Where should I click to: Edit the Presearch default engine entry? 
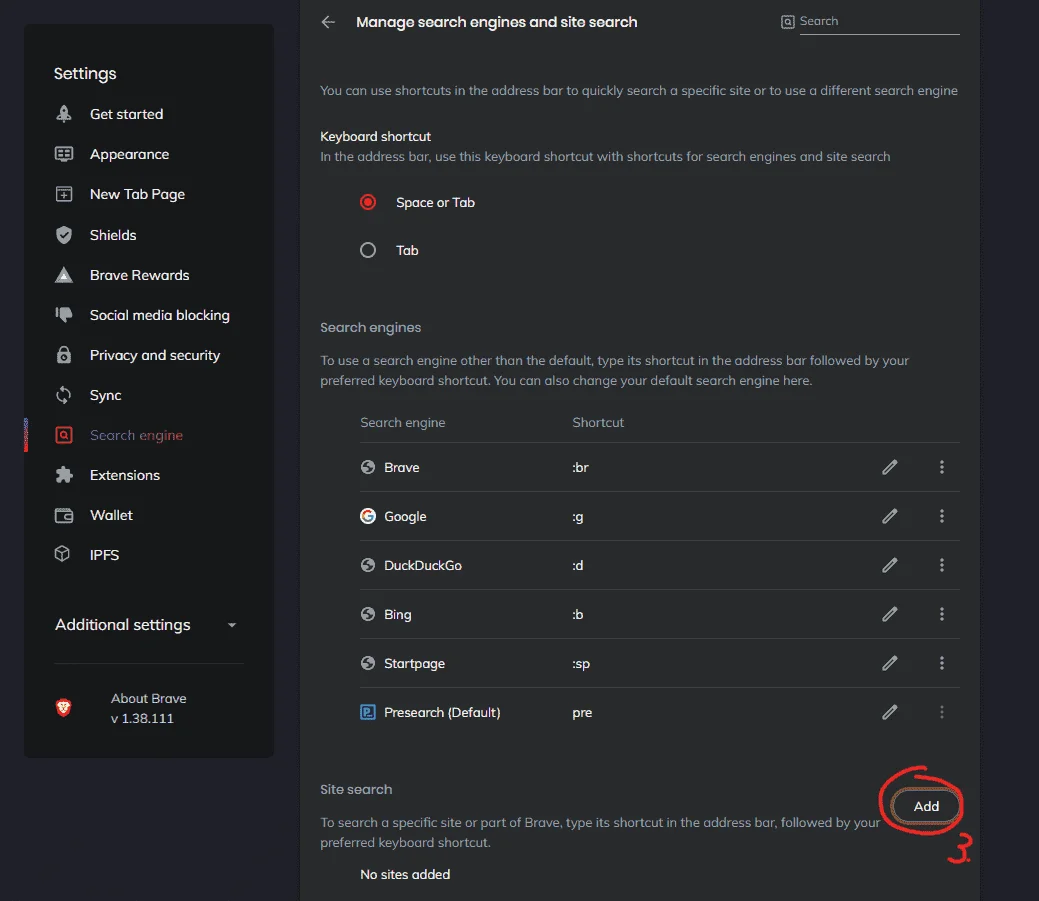[x=890, y=712]
